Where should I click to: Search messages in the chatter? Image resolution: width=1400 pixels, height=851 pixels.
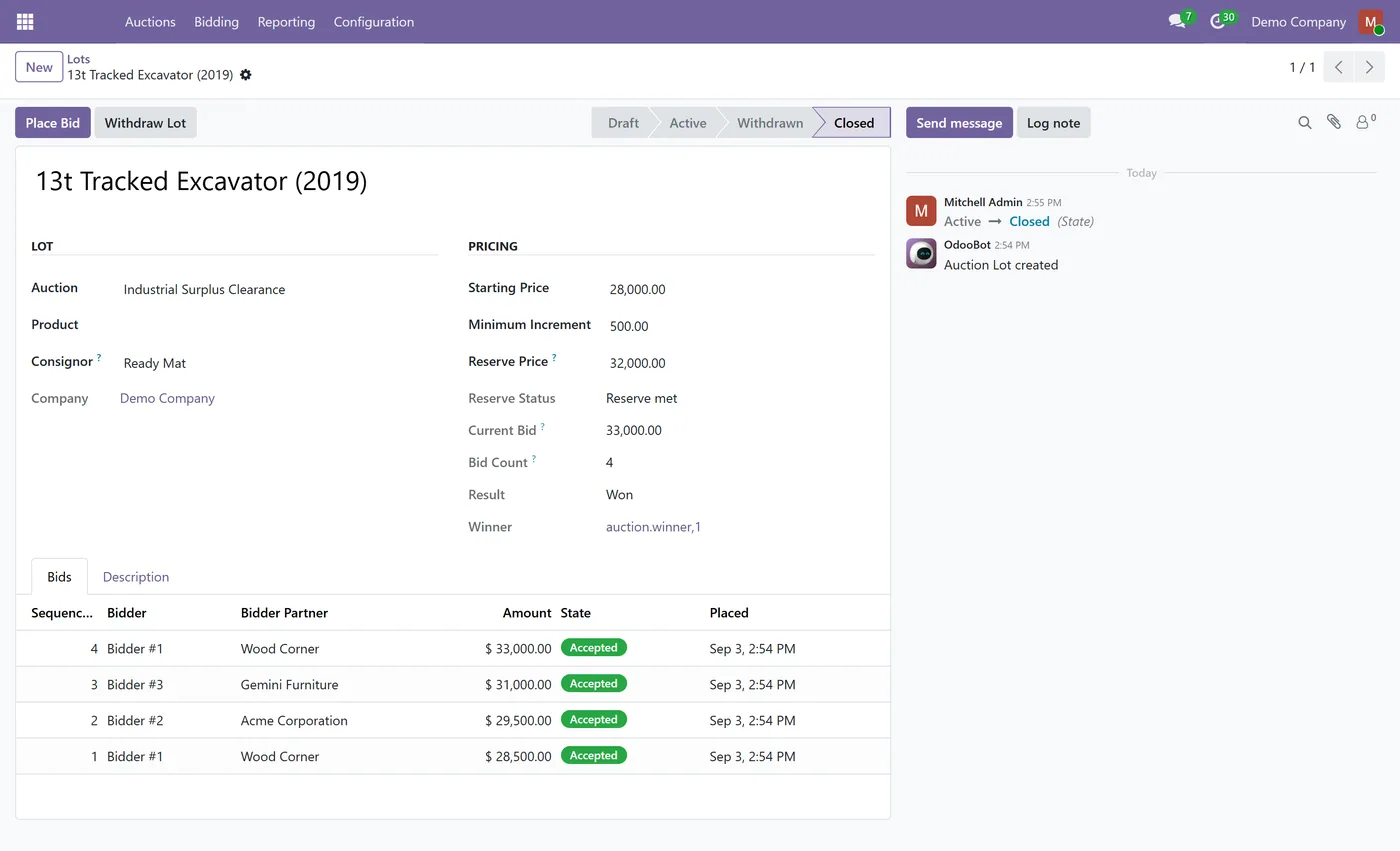coord(1305,122)
